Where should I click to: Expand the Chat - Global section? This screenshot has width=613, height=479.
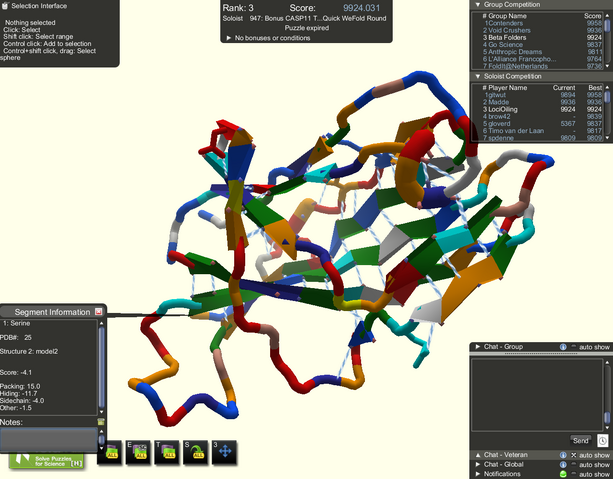(477, 465)
